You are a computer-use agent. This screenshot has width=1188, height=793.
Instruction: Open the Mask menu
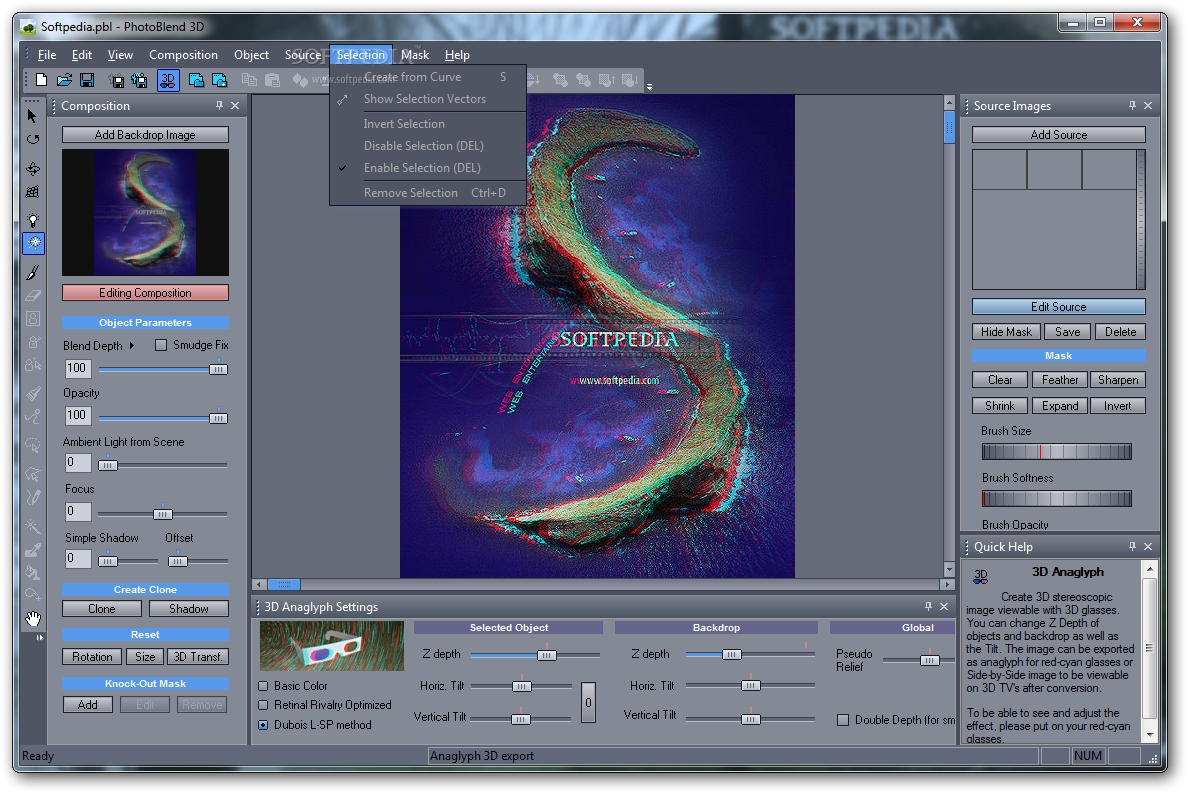coord(414,55)
